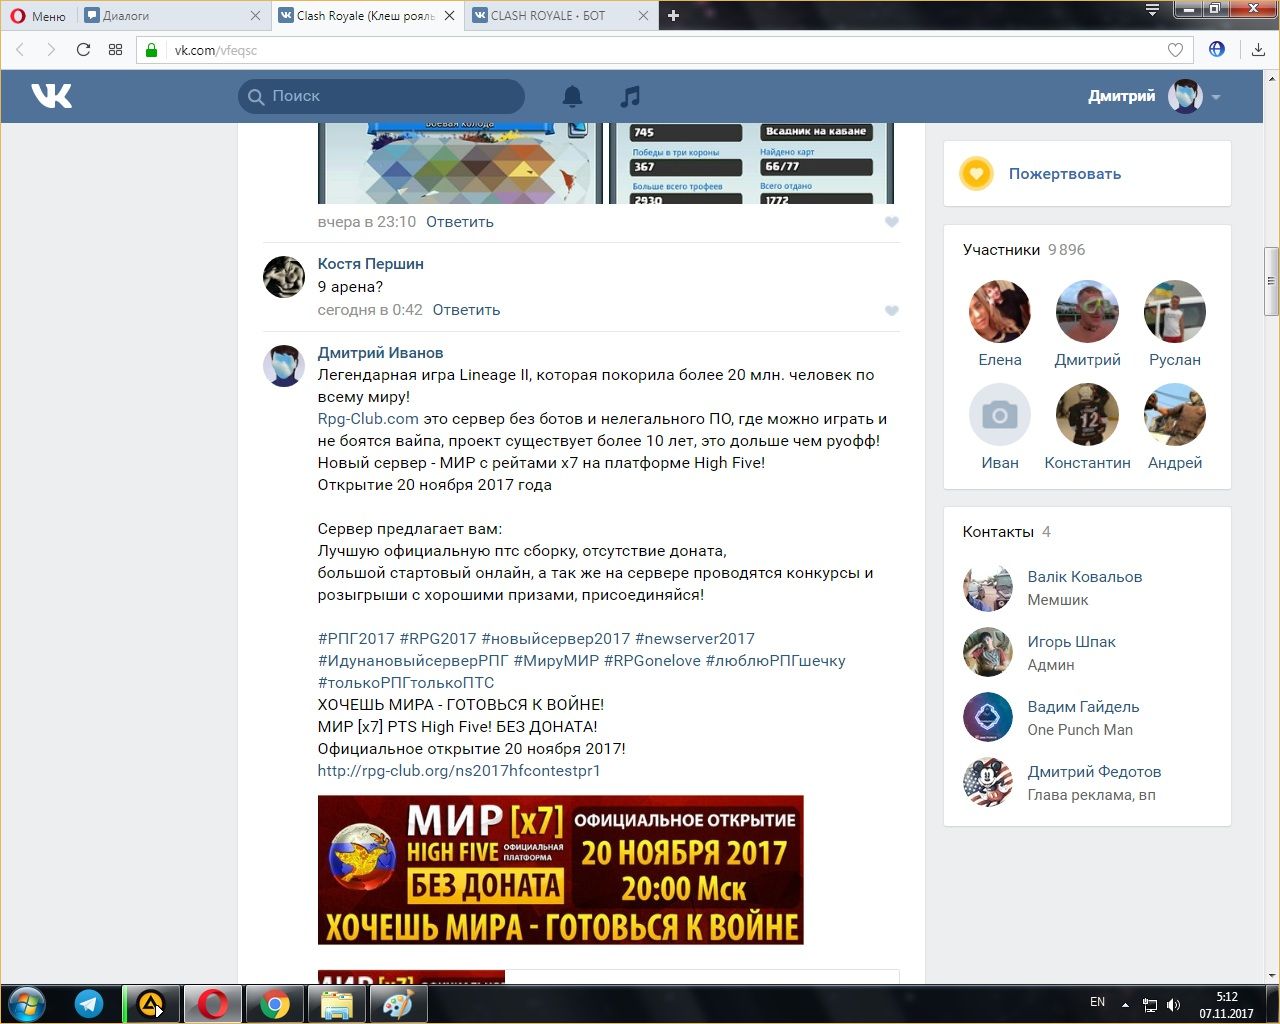Image resolution: width=1280 pixels, height=1024 pixels.
Task: Open the VK music player
Action: (x=630, y=96)
